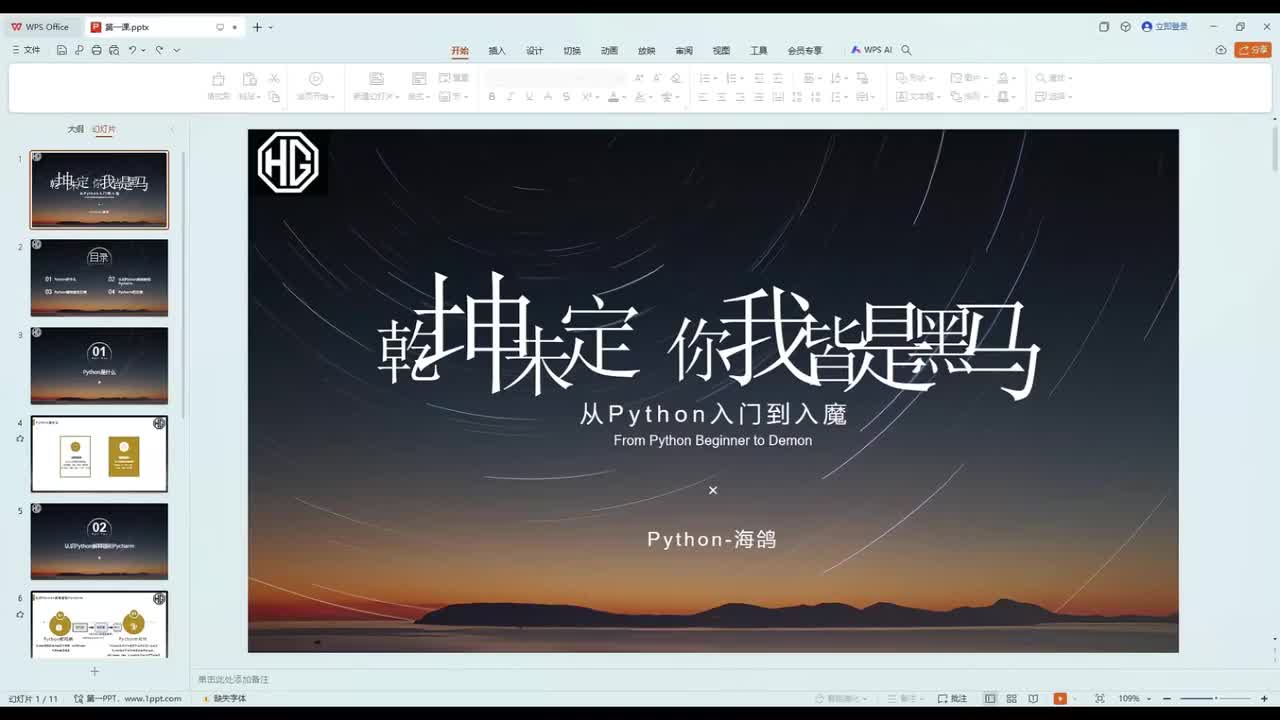Click the 缺失字体 missing font warning
Screen dimensions: 1280x720
click(x=225, y=699)
